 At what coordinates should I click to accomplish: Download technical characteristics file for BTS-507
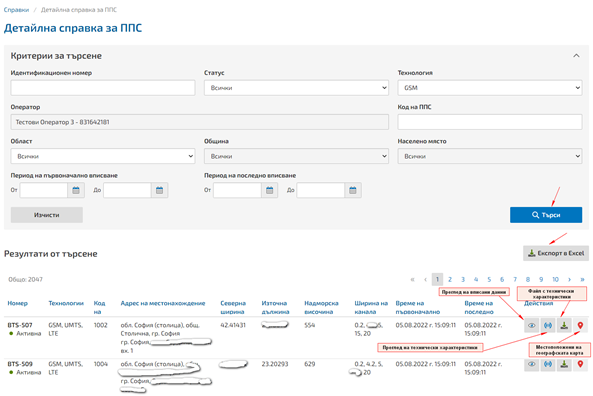tap(564, 325)
